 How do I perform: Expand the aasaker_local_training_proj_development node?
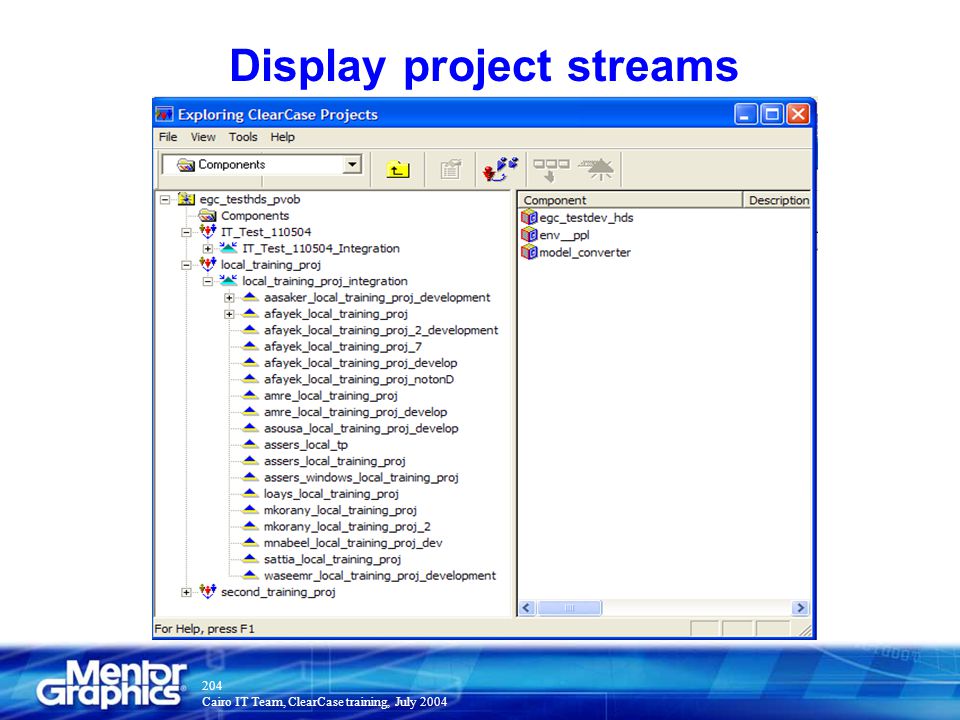[229, 298]
